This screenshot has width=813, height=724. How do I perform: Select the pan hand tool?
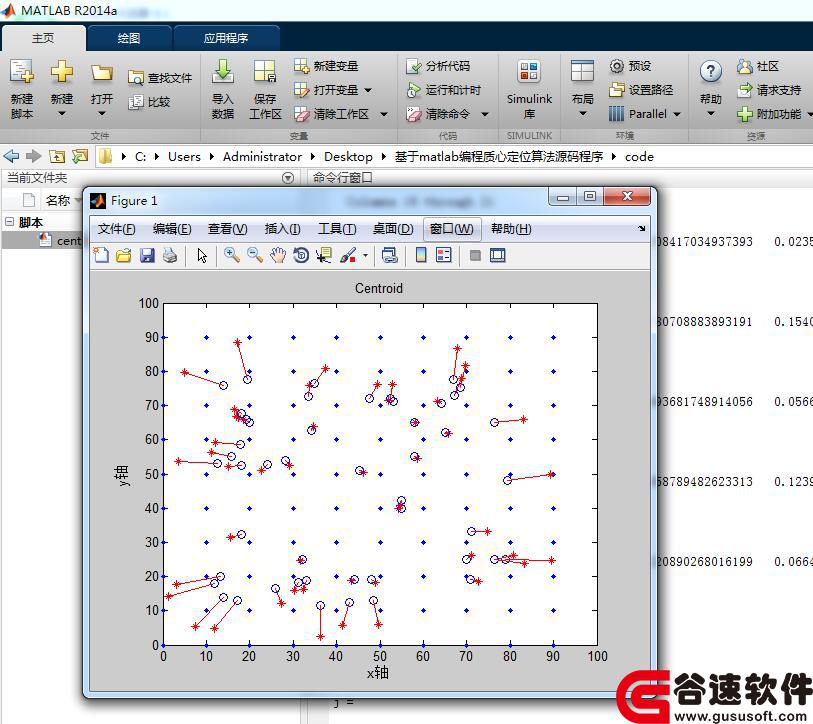278,255
